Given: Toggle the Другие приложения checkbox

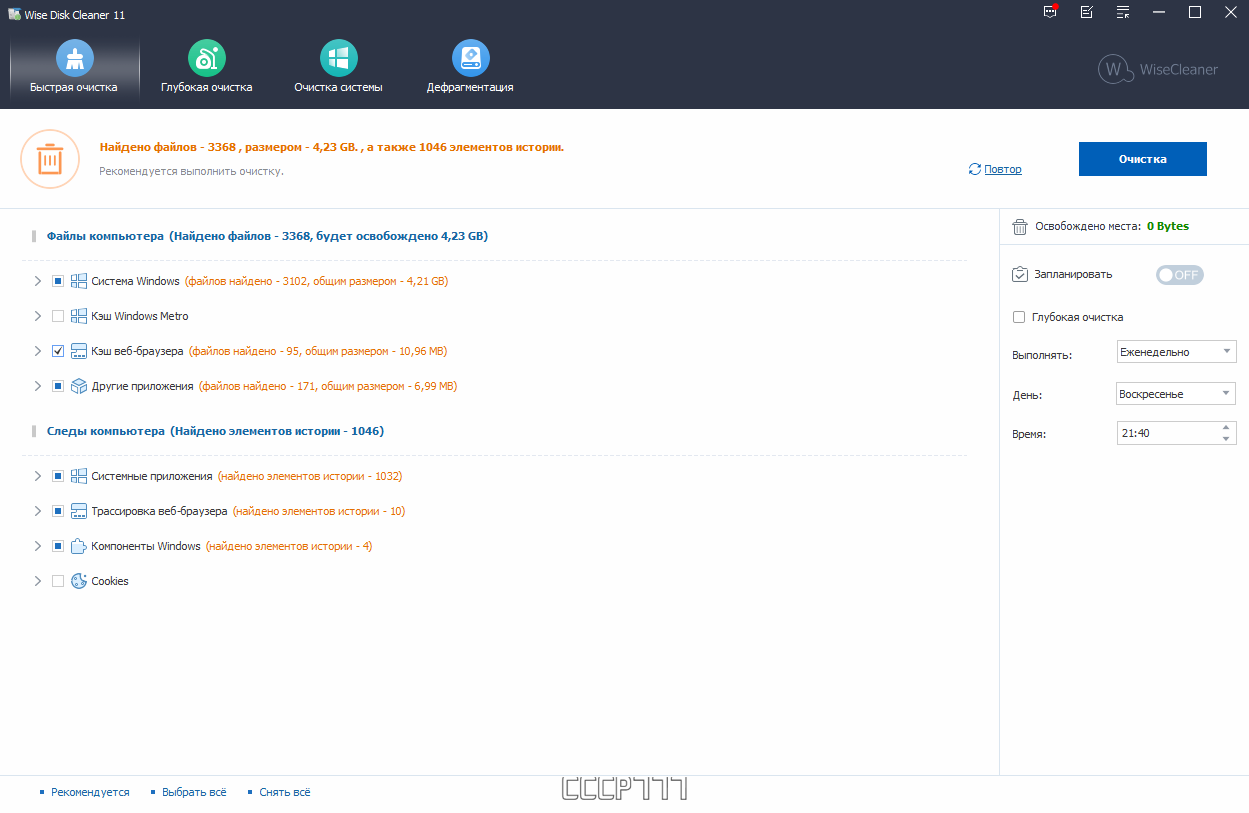Looking at the screenshot, I should pyautogui.click(x=58, y=386).
